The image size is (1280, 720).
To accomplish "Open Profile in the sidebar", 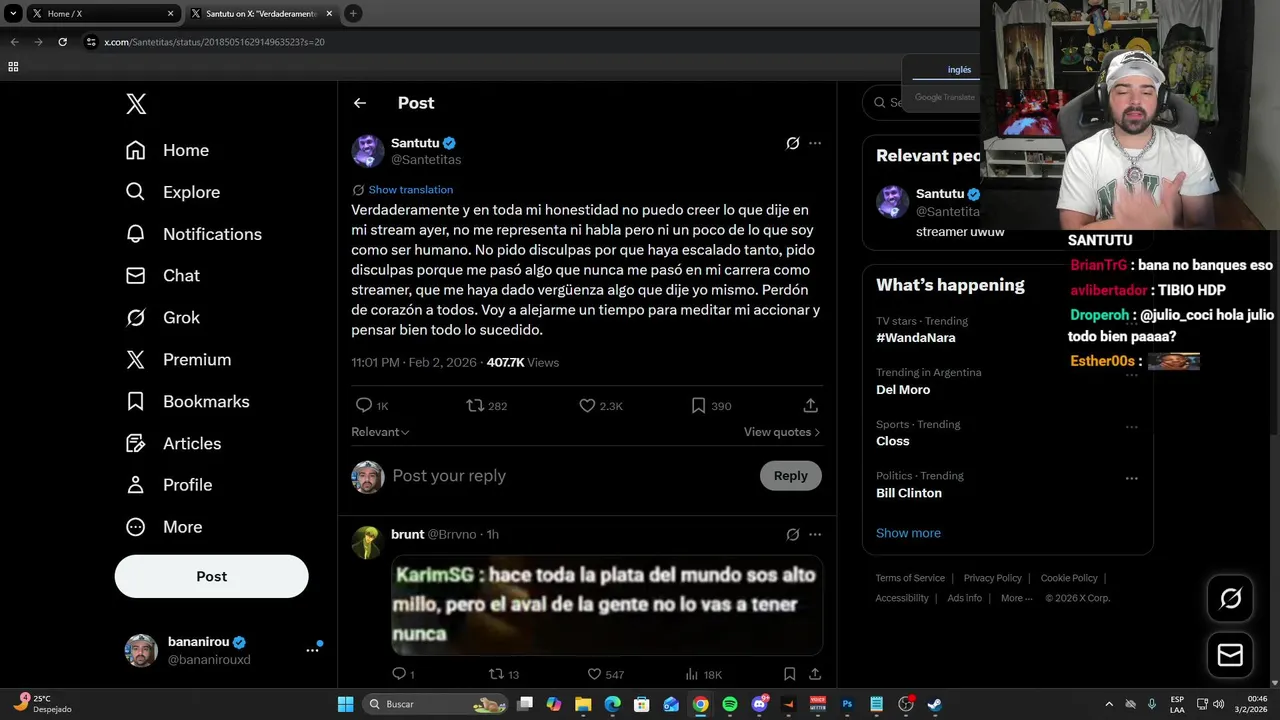I will 168,484.
